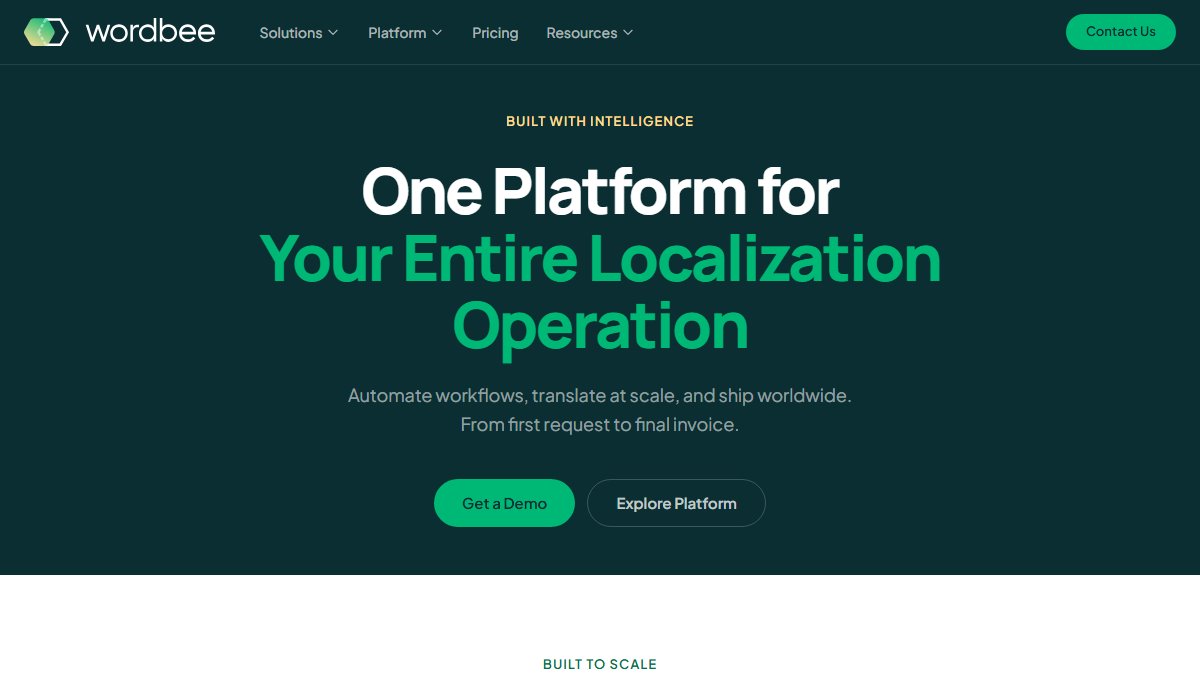Click 'From first request to final invoice.' text

(600, 425)
